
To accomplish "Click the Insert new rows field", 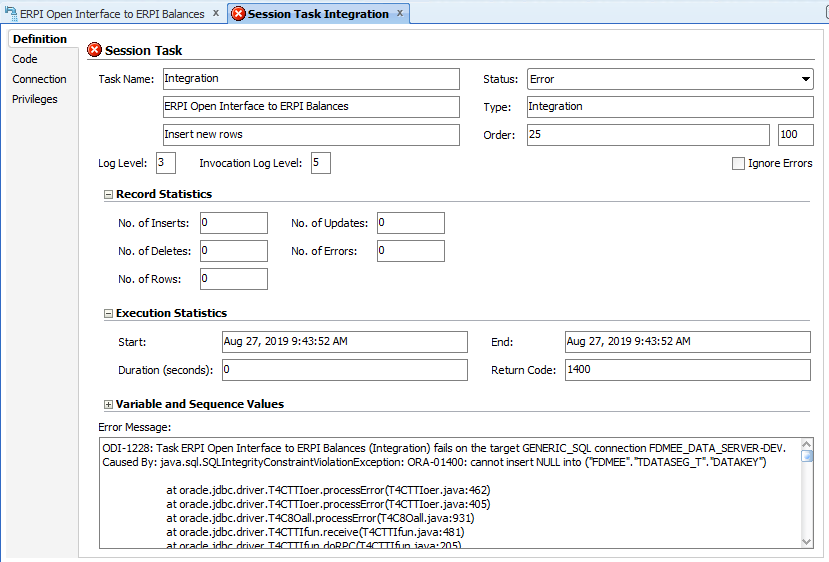I will pos(311,135).
